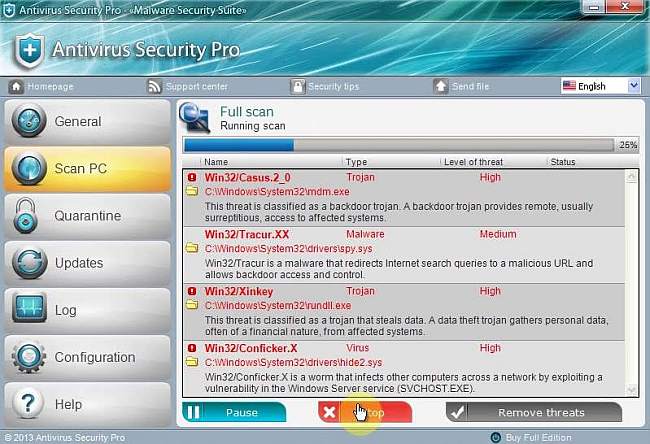Click the threat list scroll up arrow
Image resolution: width=650 pixels, height=444 pixels.
(631, 177)
